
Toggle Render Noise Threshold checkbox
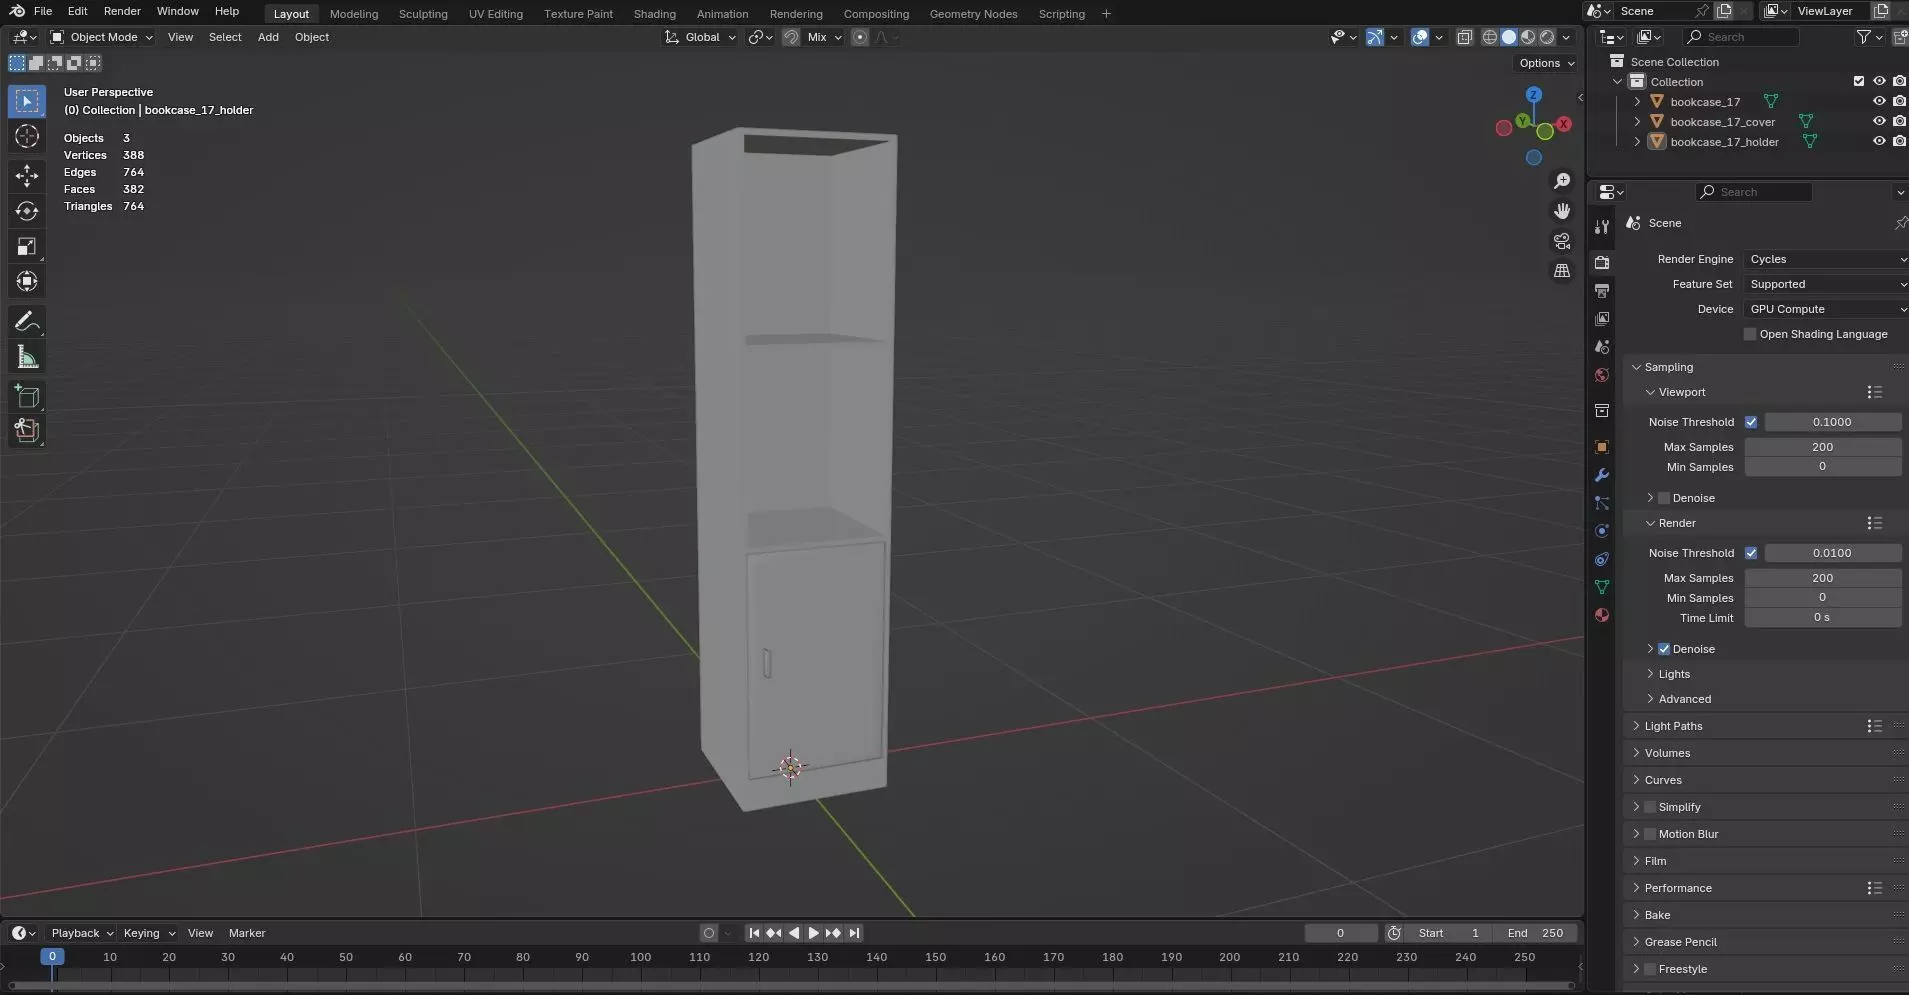coord(1751,553)
